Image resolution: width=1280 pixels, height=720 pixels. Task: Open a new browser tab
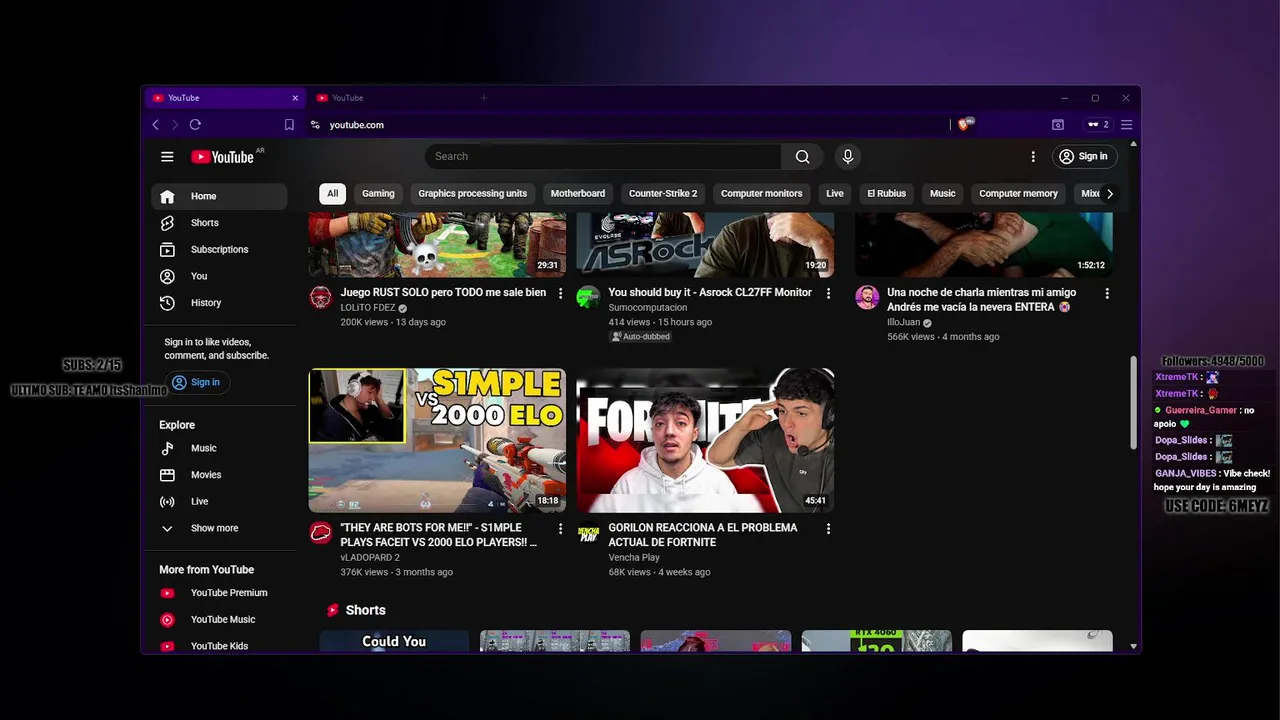484,98
